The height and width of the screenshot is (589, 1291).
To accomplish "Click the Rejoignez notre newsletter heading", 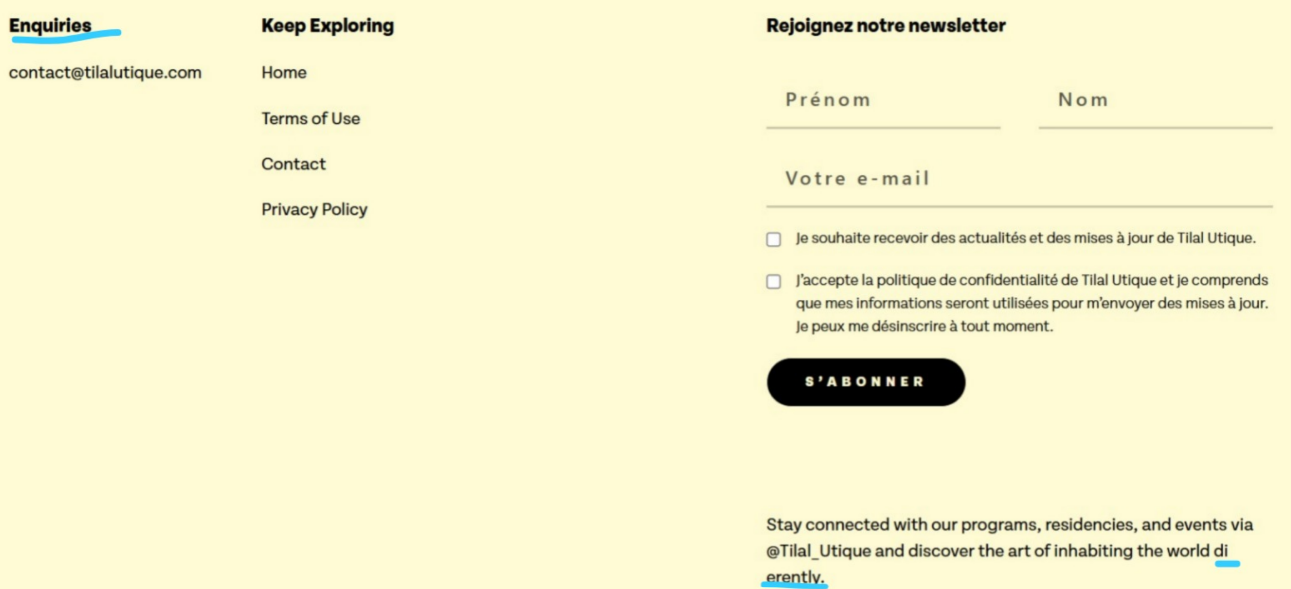I will click(x=885, y=26).
